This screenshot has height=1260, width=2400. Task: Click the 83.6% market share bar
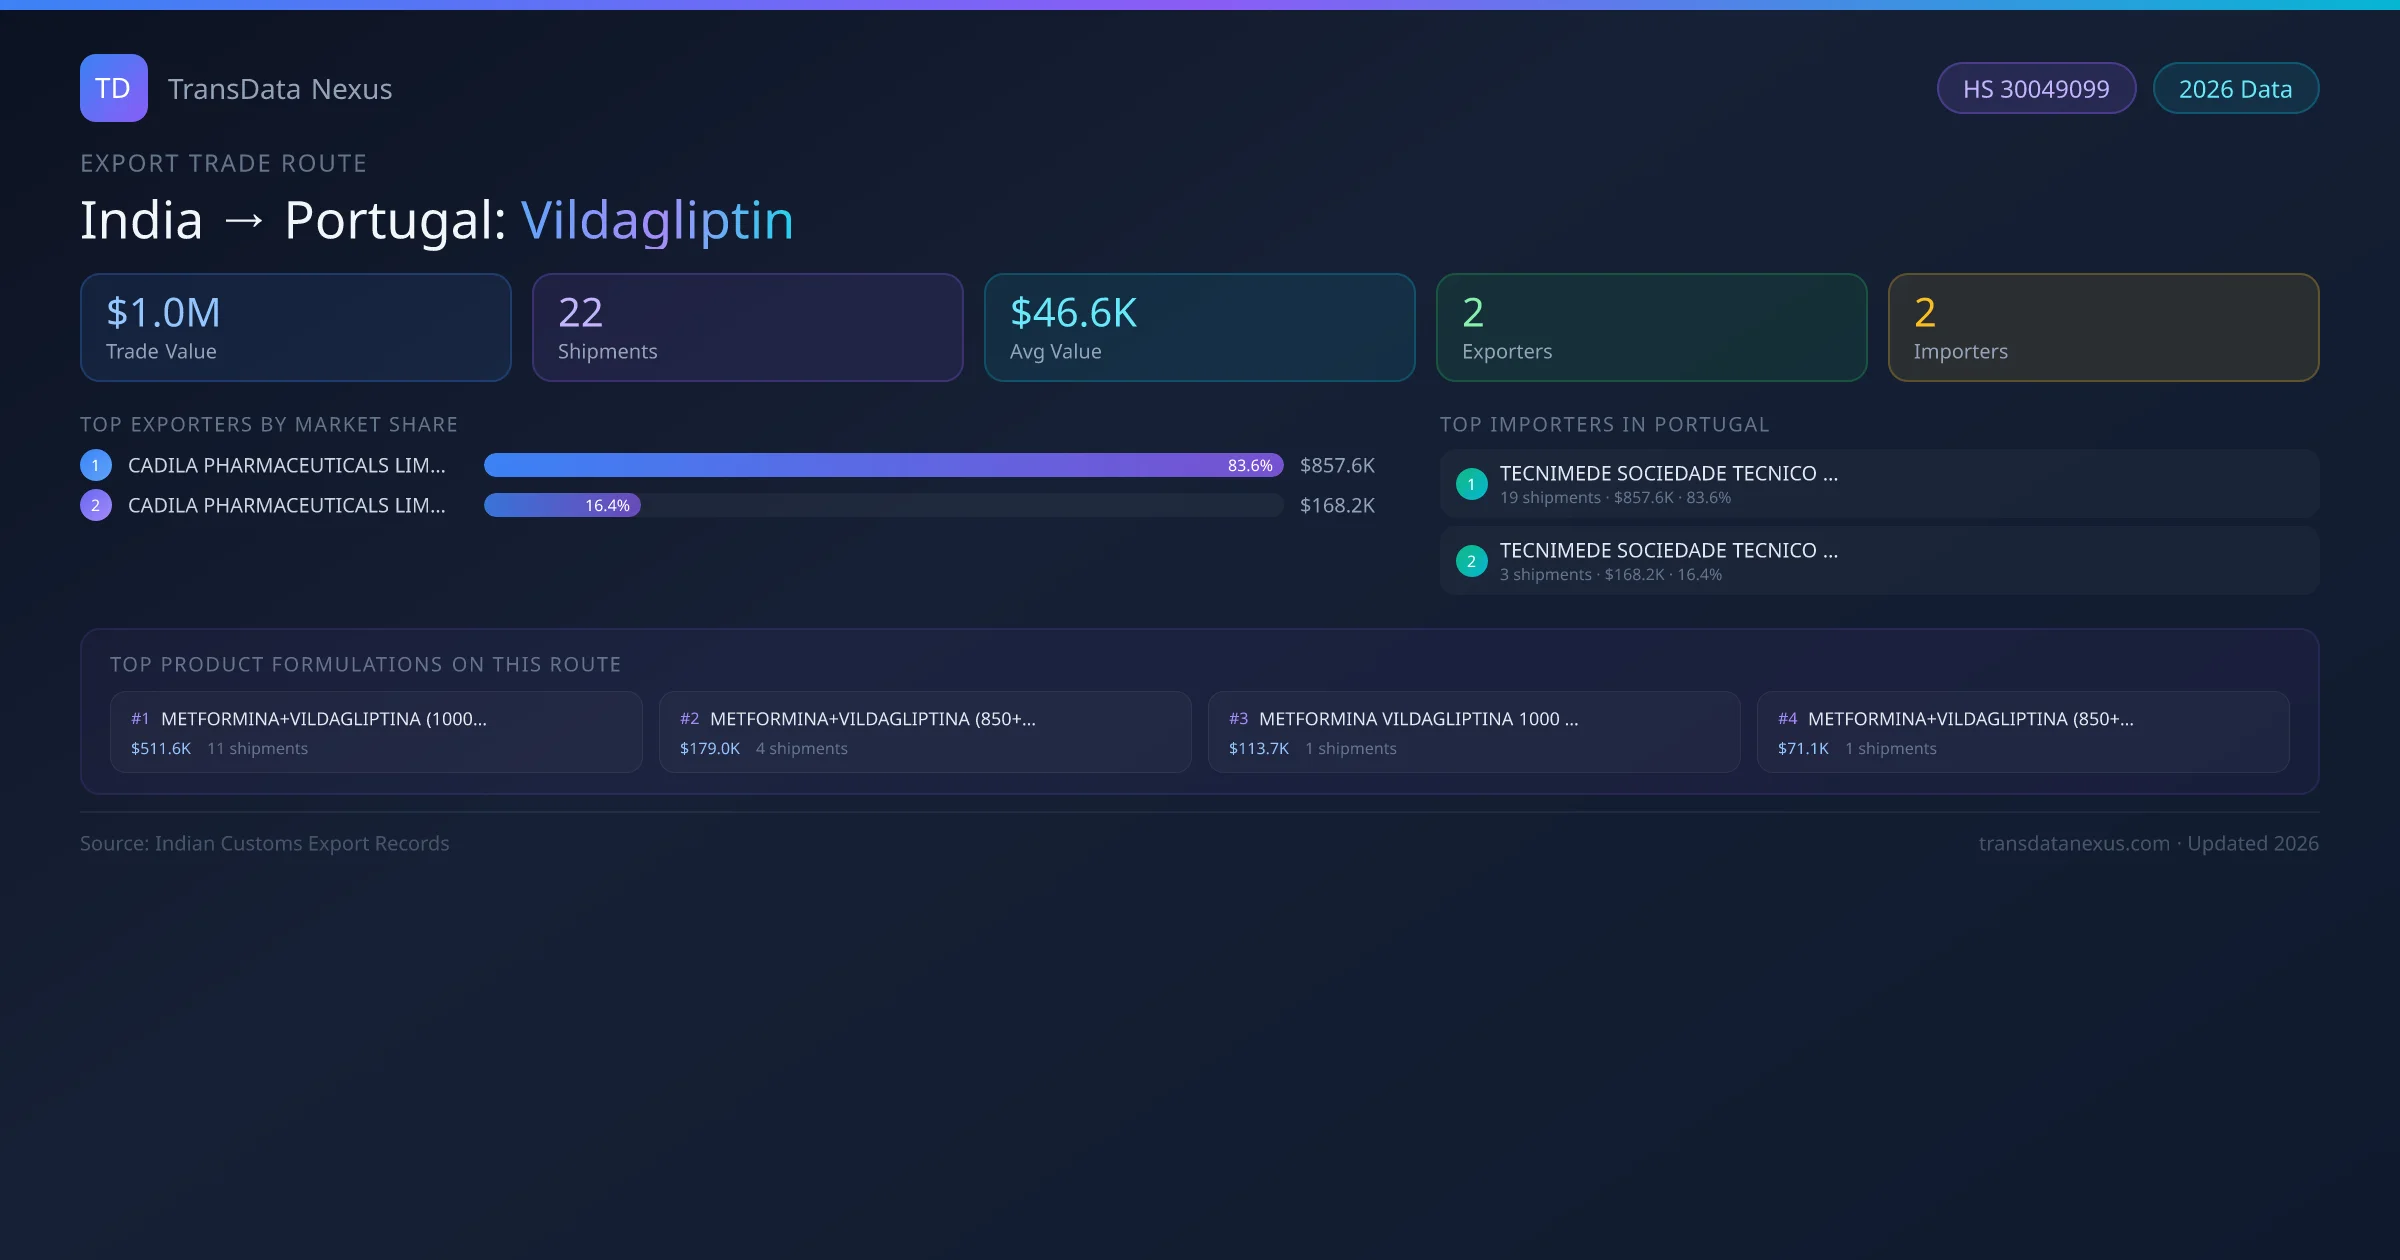click(882, 465)
